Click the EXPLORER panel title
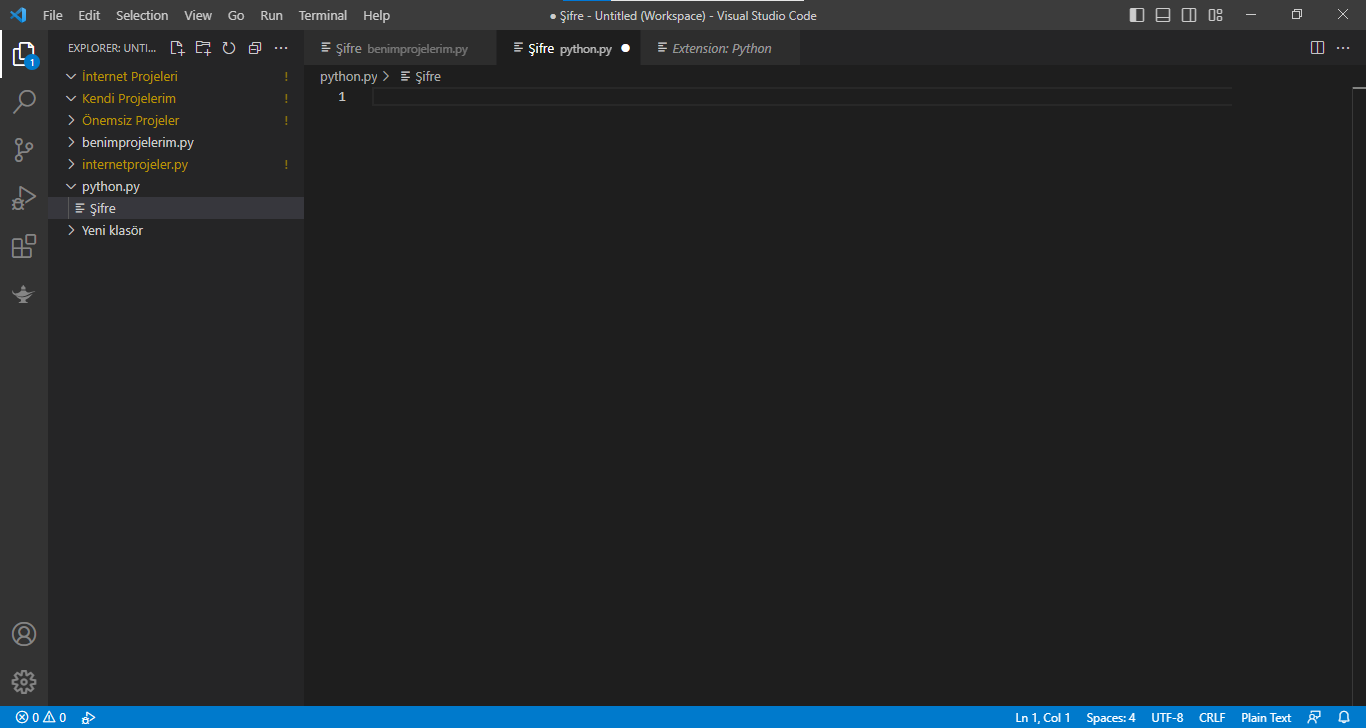The width and height of the screenshot is (1366, 728). point(112,48)
